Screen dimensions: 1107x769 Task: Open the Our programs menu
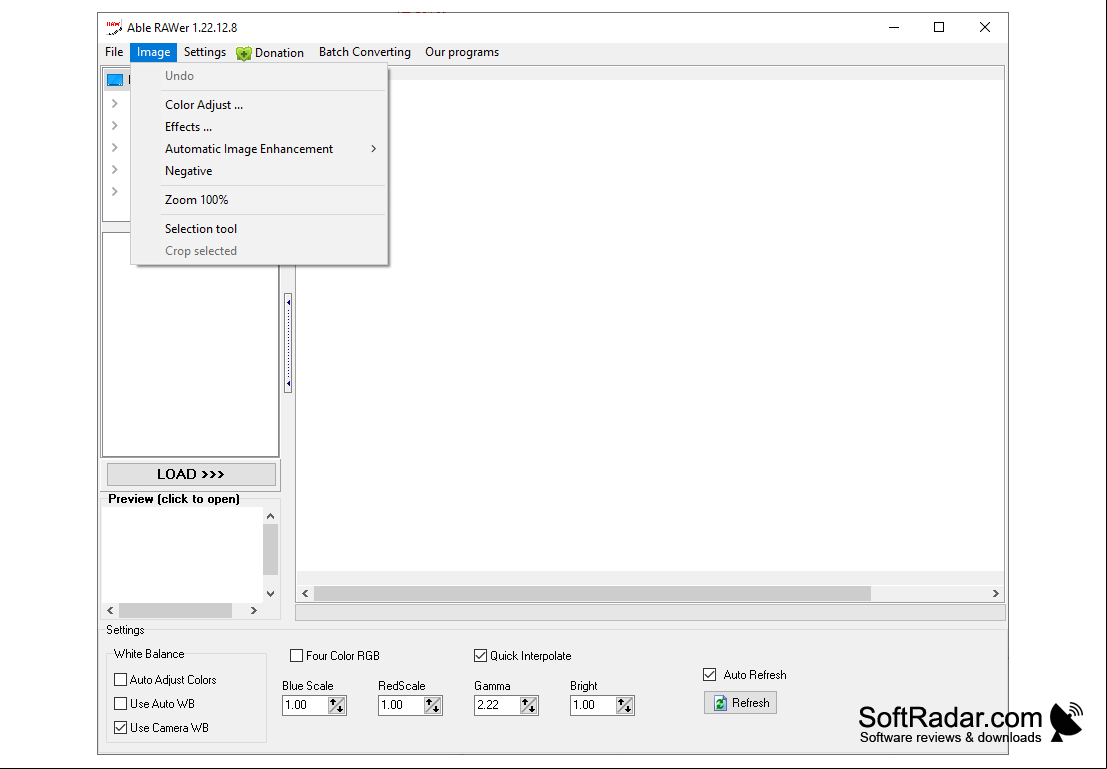point(462,52)
